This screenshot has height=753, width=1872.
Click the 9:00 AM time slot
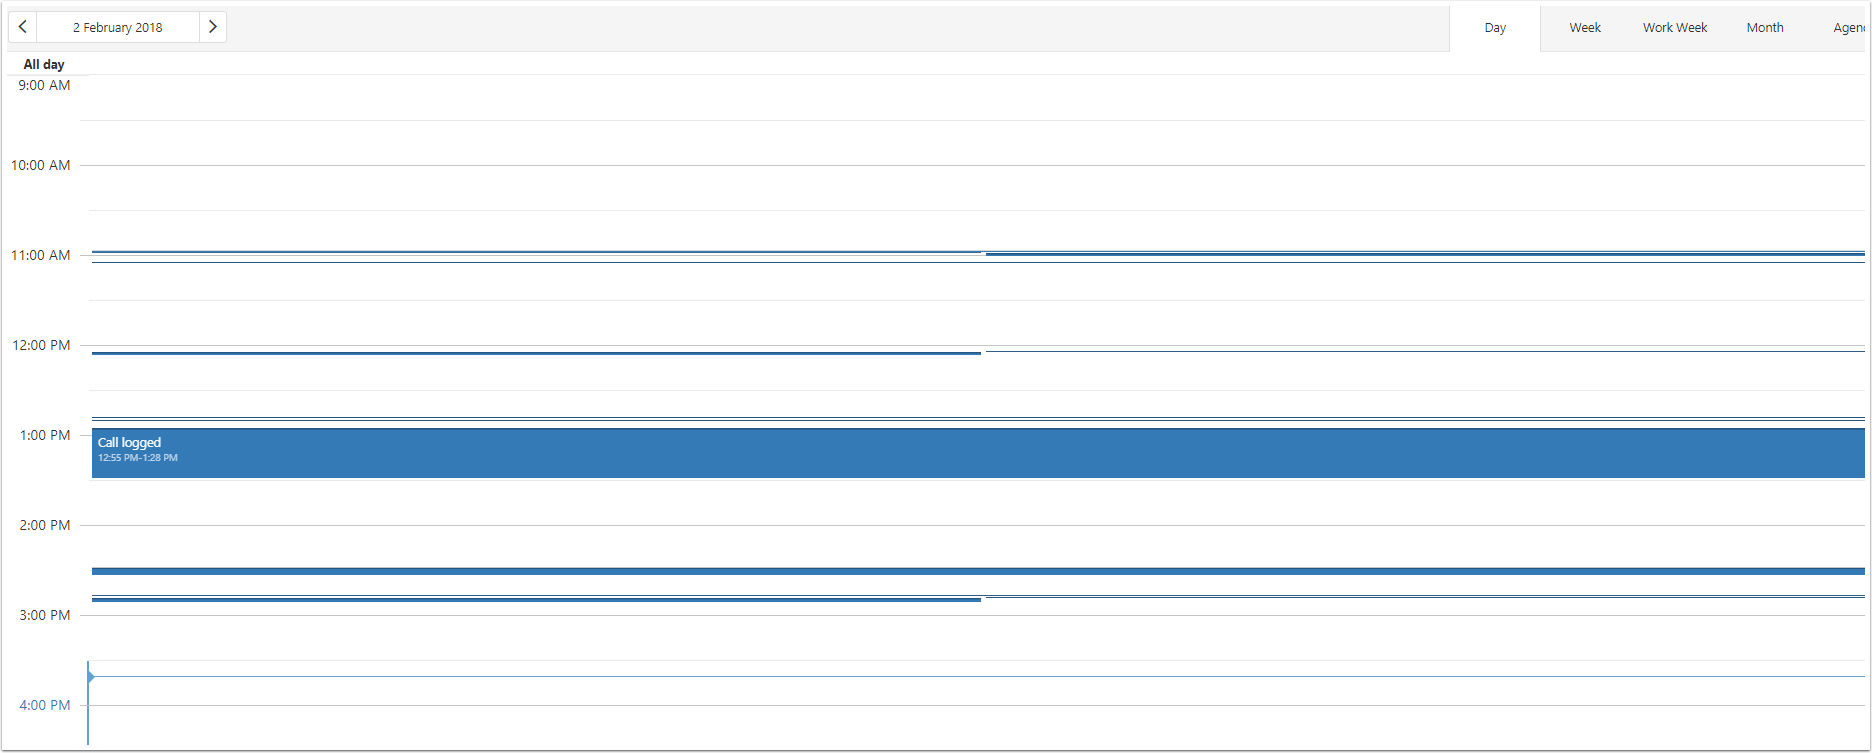972,98
